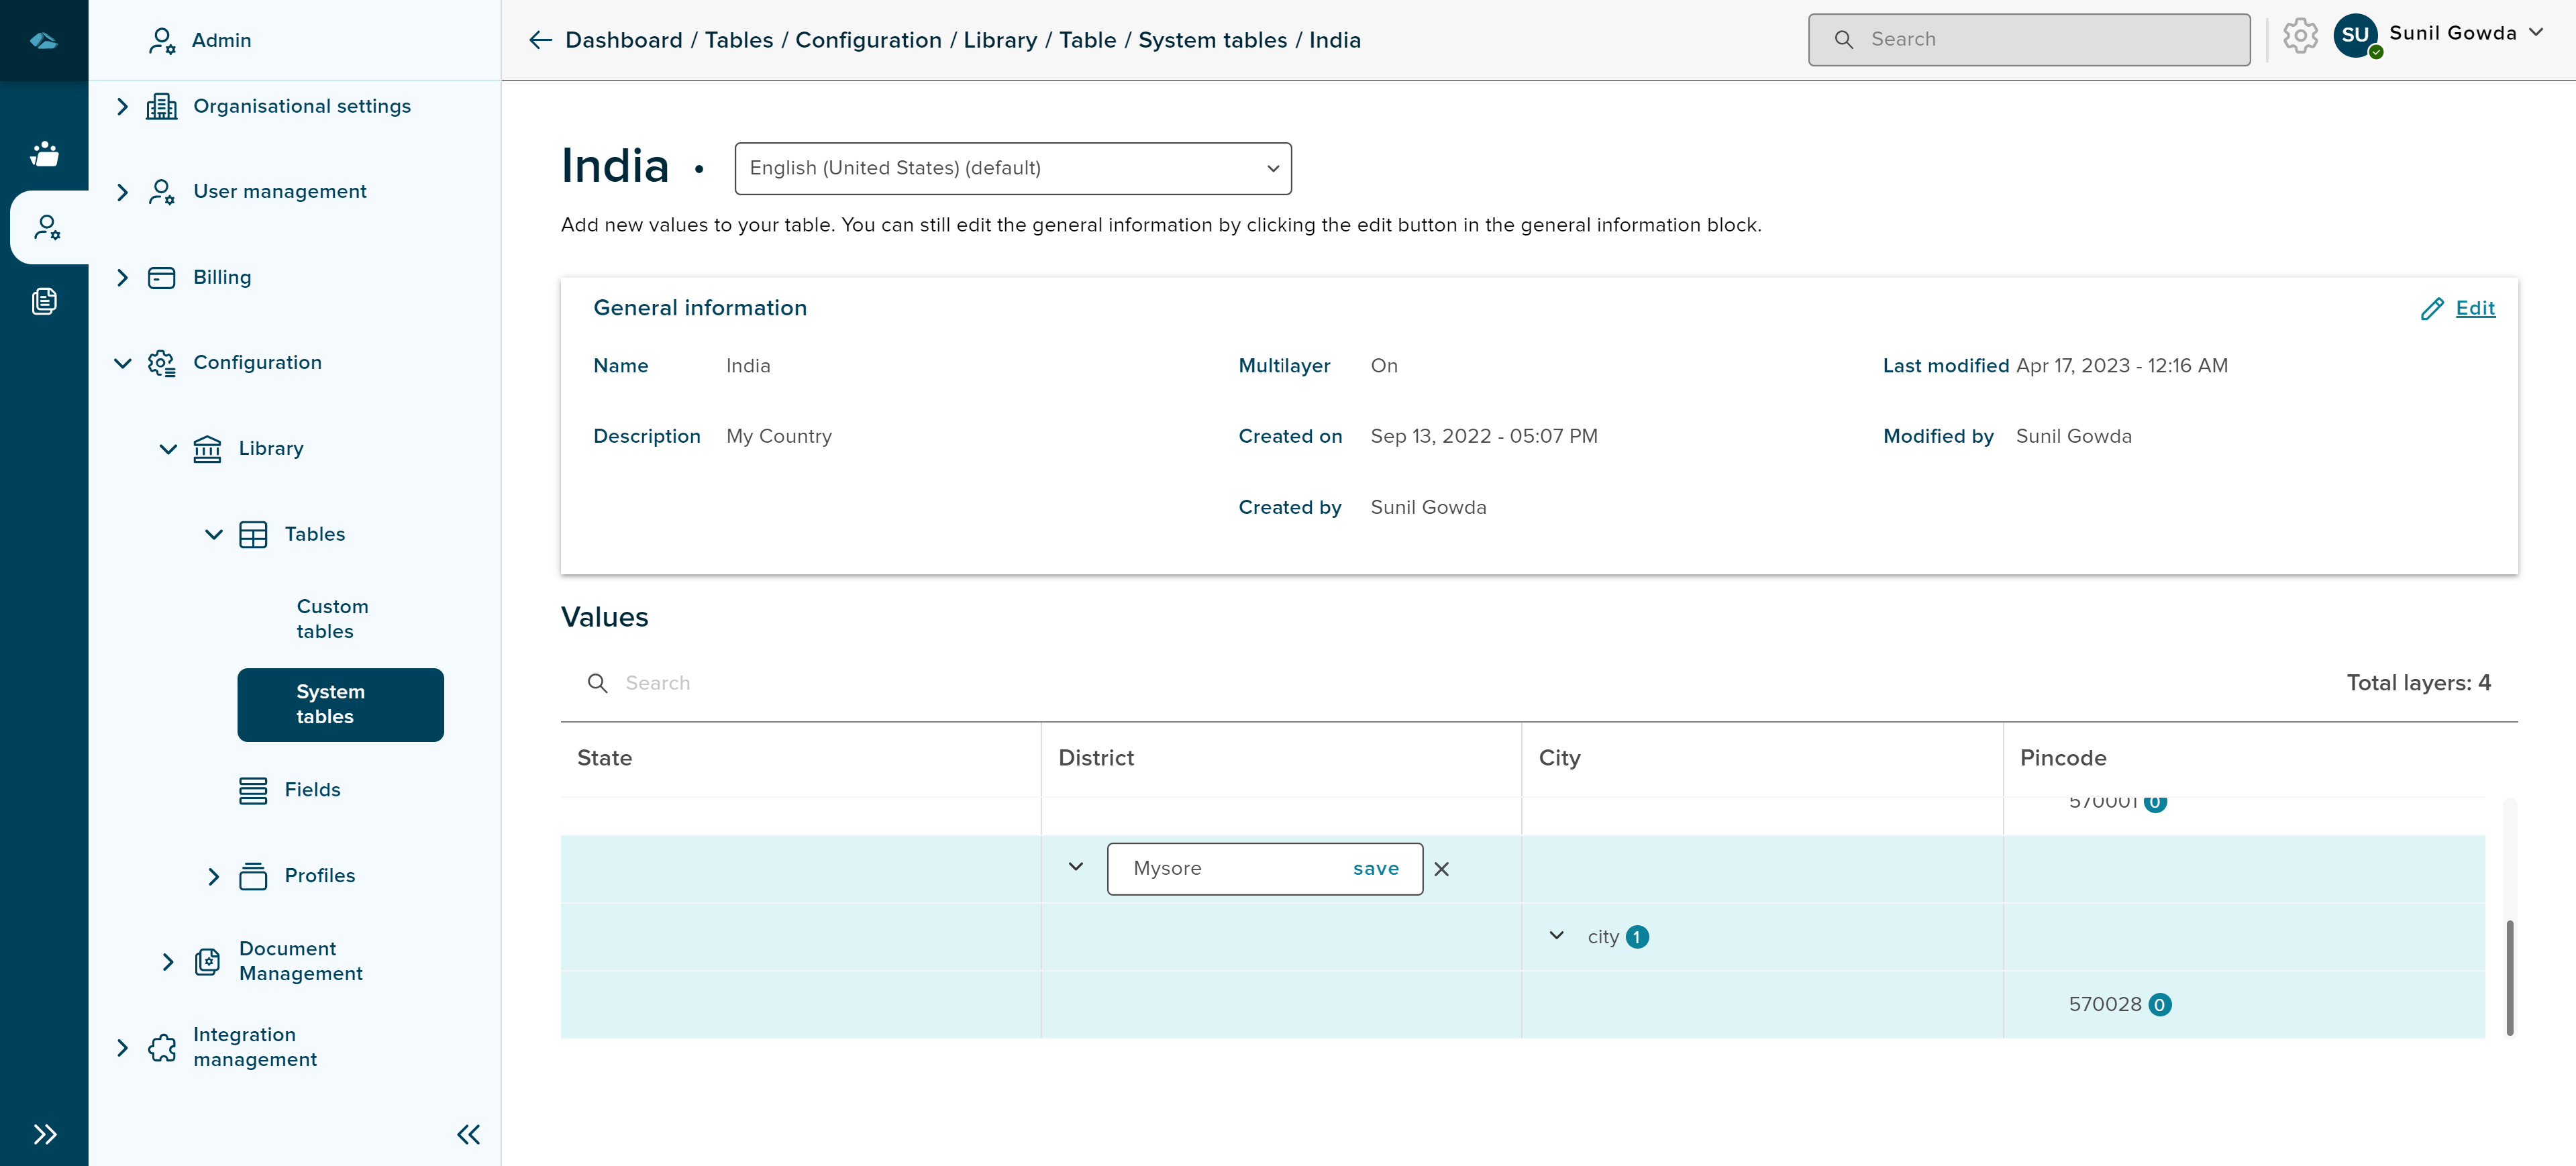Image resolution: width=2576 pixels, height=1166 pixels.
Task: Open Fields menu item
Action: point(312,790)
